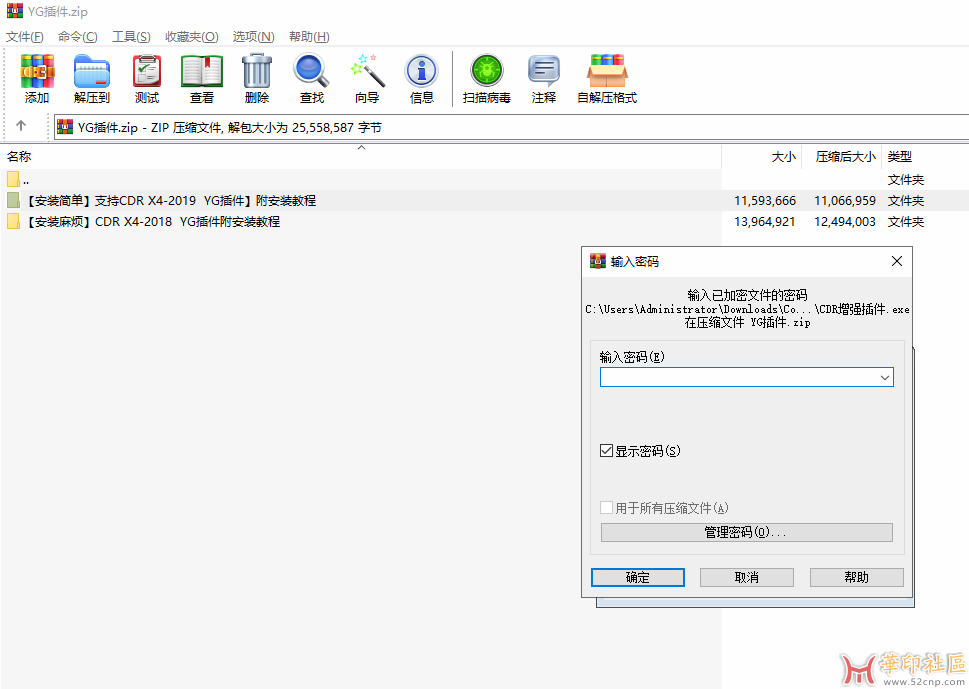Viewport: 969px width, 689px height.
Task: Open the Help (帮助) menu
Action: [309, 37]
